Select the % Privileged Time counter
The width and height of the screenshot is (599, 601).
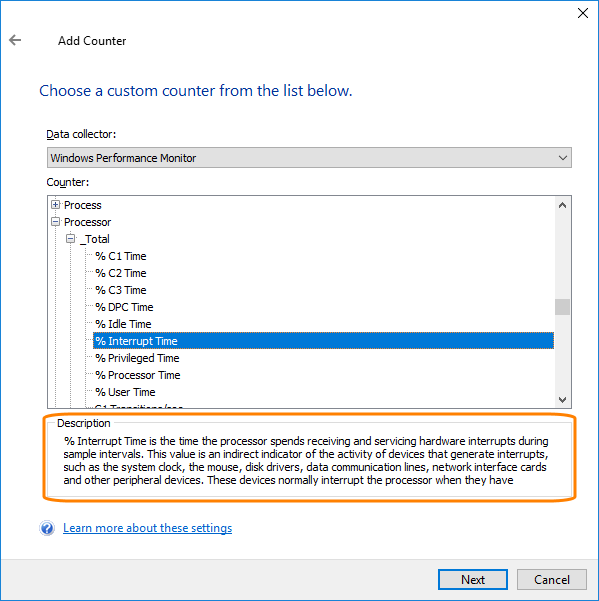click(137, 358)
